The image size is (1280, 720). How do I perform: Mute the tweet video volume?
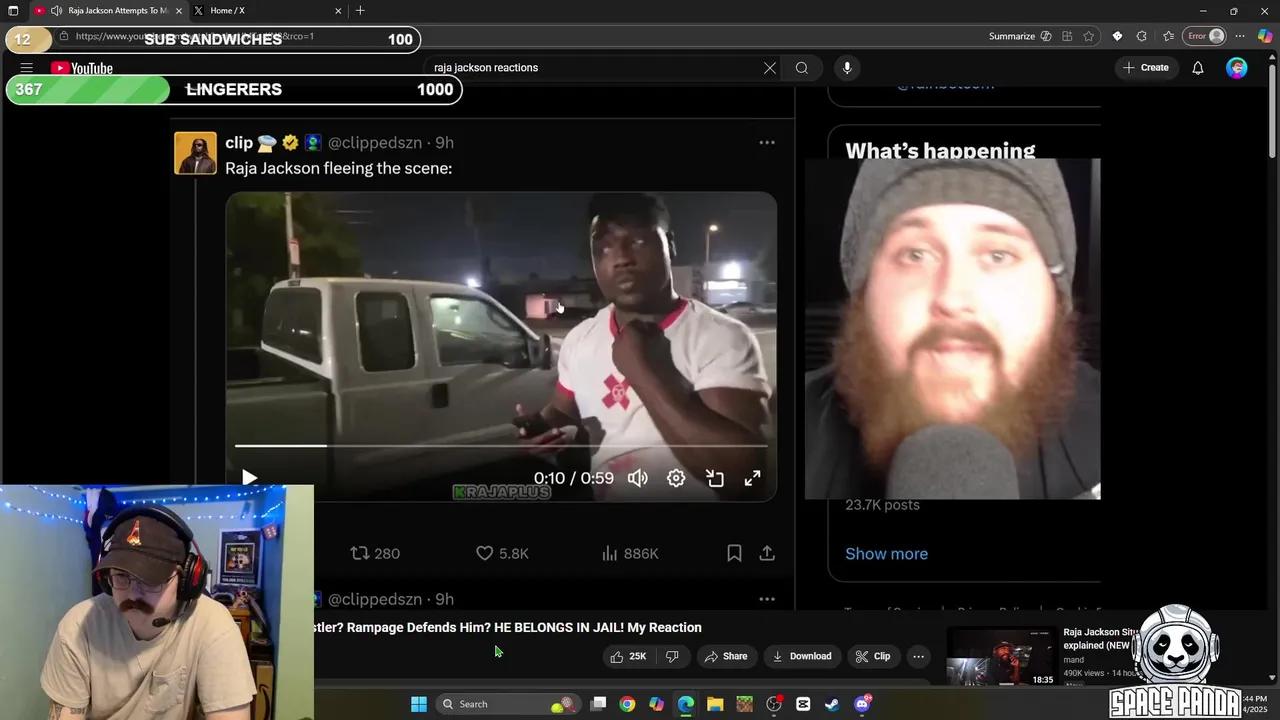coord(637,478)
